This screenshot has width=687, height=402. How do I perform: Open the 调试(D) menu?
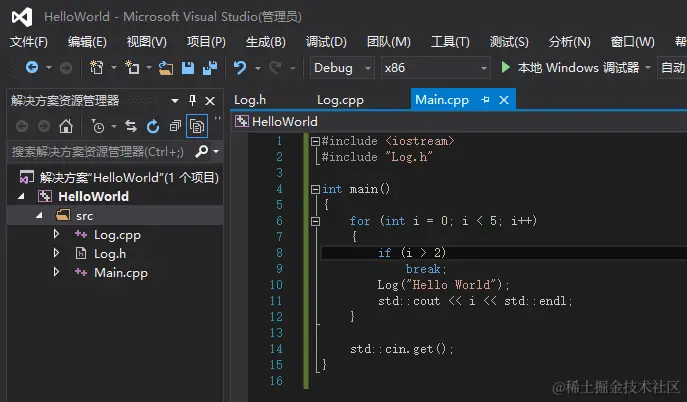(326, 42)
